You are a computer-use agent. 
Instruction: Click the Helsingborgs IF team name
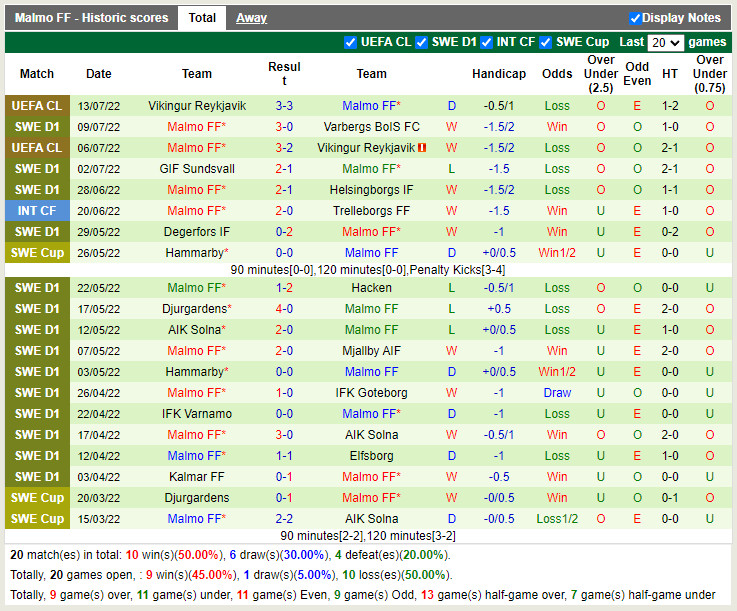[x=371, y=190]
